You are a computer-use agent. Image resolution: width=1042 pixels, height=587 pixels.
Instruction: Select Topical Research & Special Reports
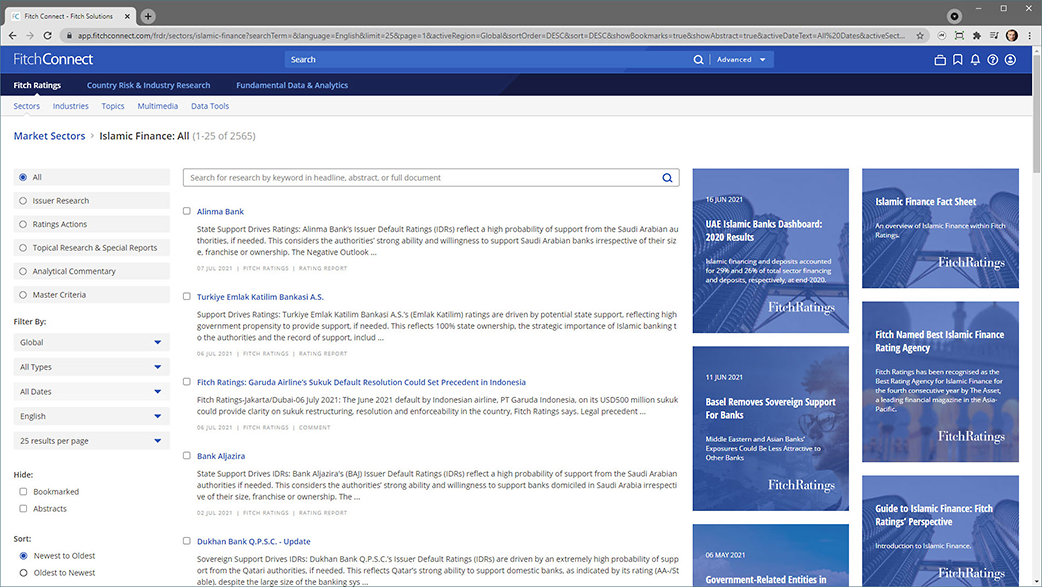coord(23,248)
